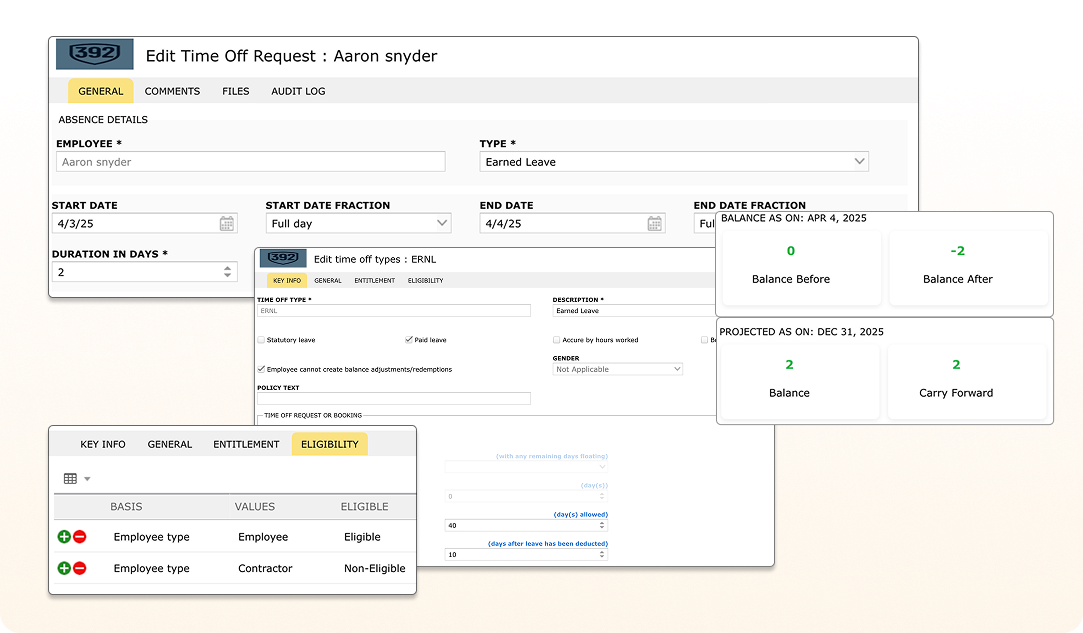Open the remaining days floating dropdown
Viewport: 1083px width, 633px height.
(x=526, y=467)
